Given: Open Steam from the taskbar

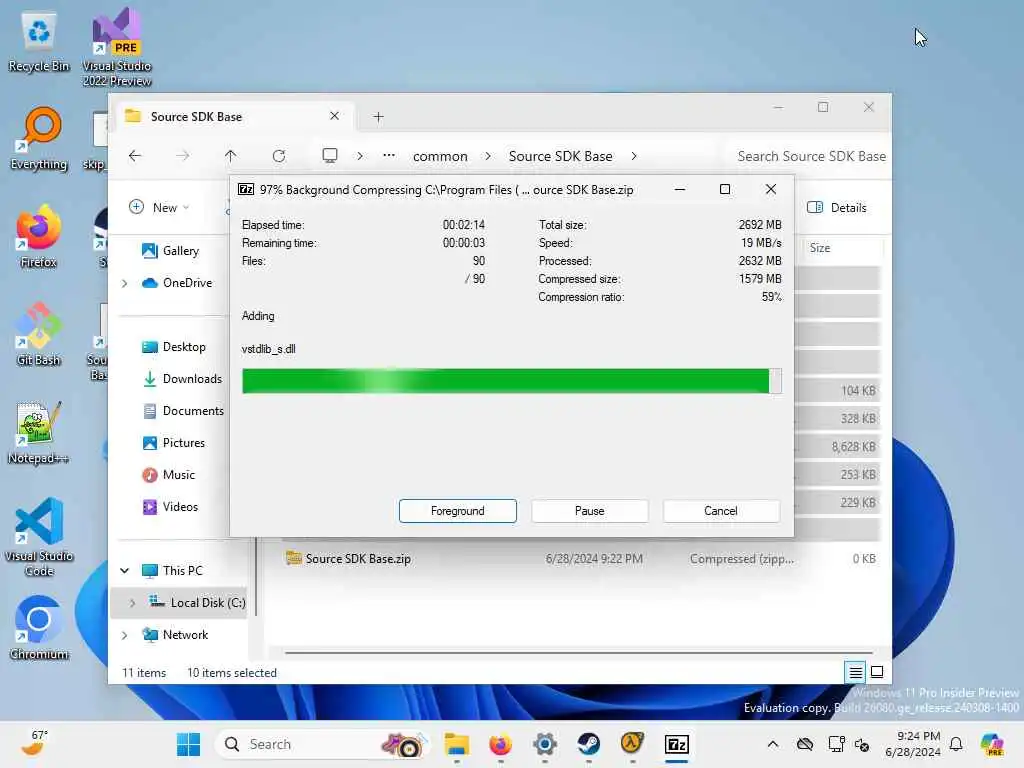Looking at the screenshot, I should (588, 744).
